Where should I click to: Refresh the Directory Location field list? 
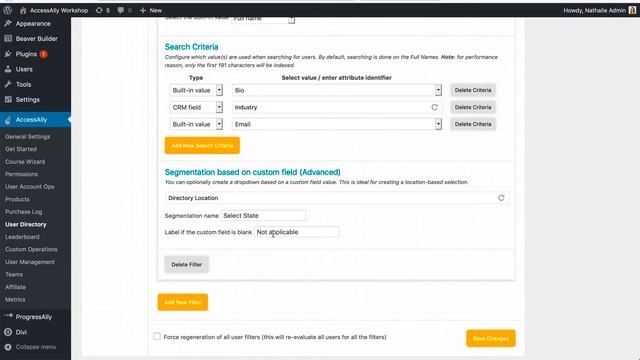tap(501, 198)
